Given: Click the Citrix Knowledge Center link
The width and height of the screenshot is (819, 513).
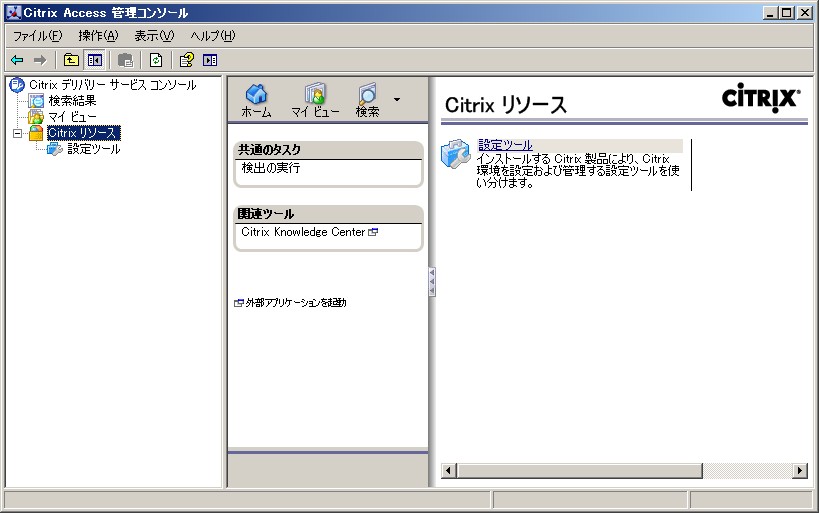Looking at the screenshot, I should [303, 232].
